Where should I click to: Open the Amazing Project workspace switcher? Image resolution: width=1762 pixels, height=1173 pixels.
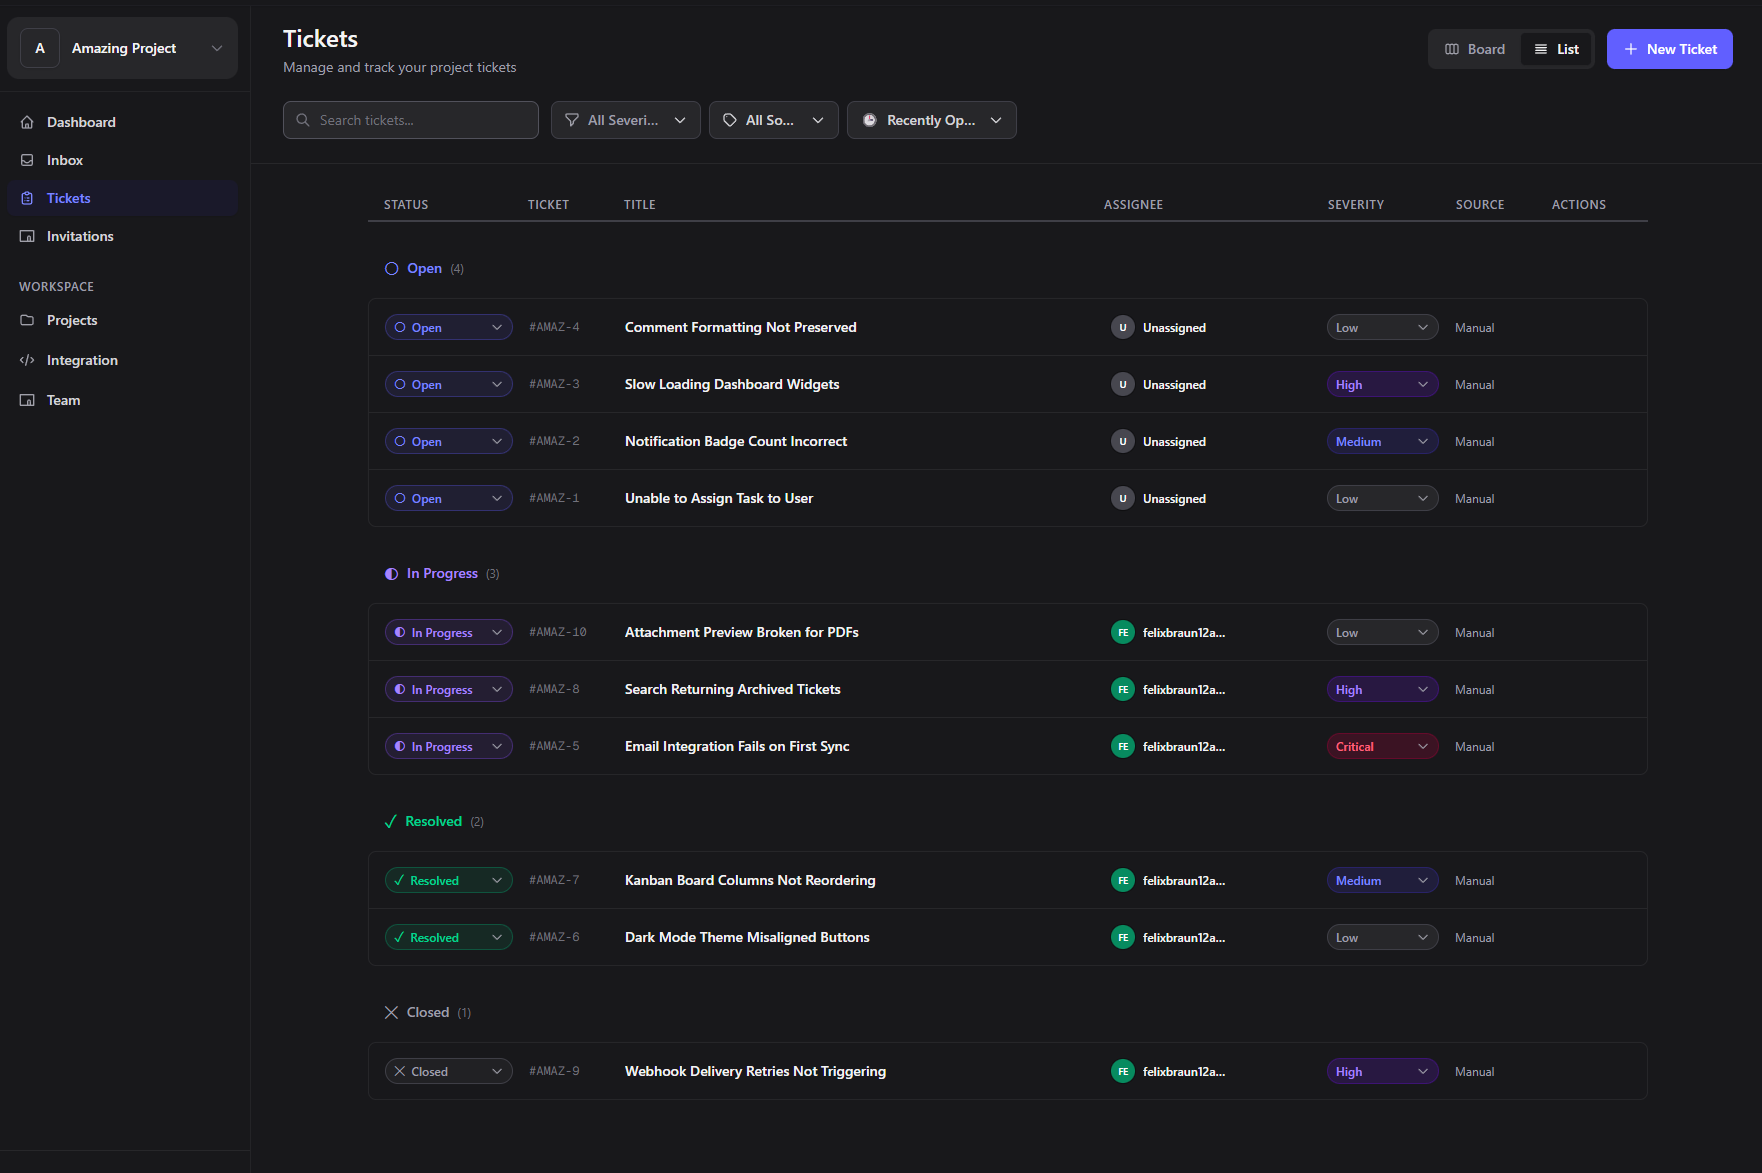(122, 47)
